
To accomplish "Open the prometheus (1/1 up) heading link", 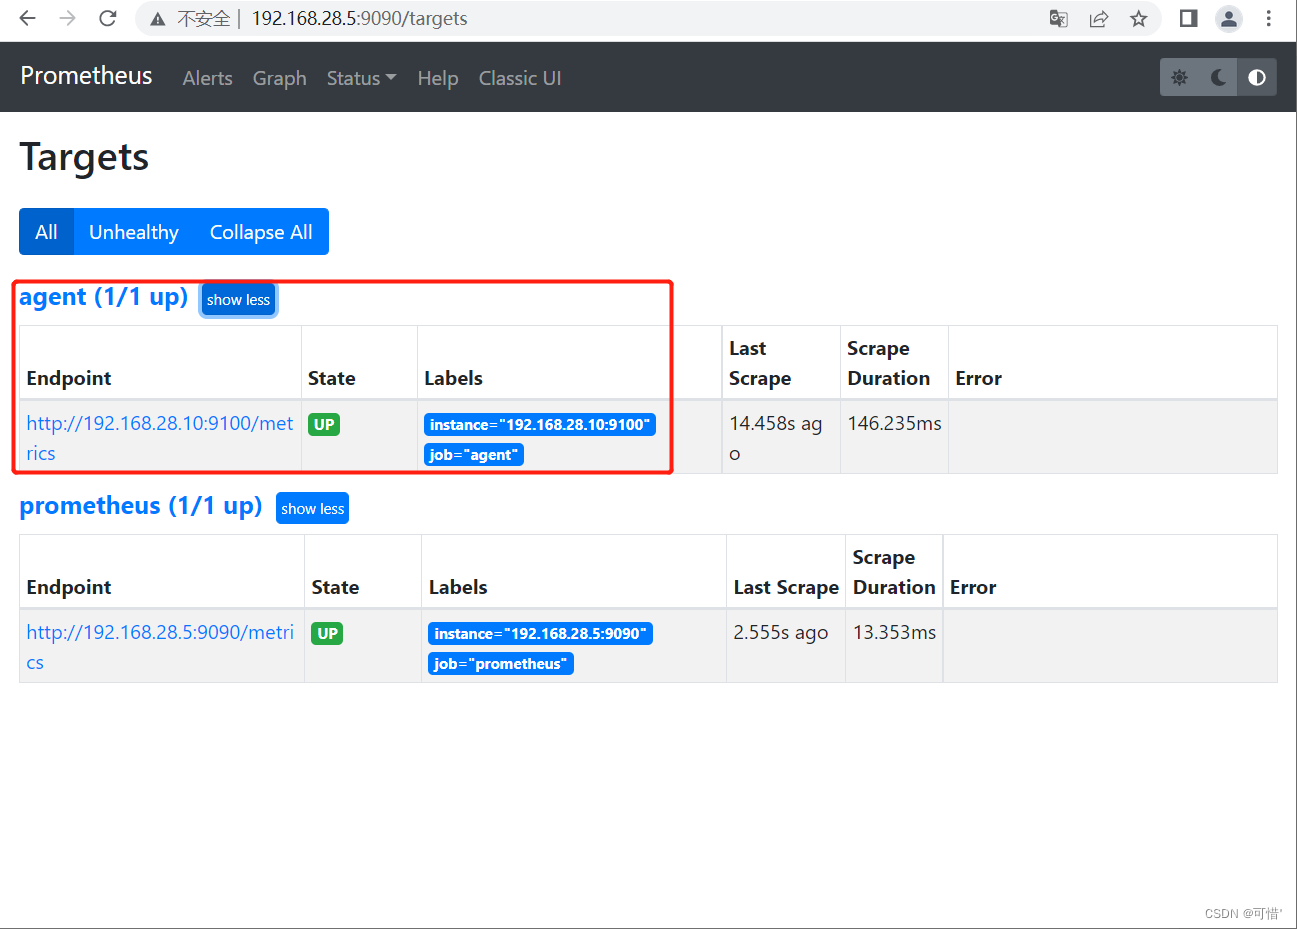I will (x=141, y=506).
